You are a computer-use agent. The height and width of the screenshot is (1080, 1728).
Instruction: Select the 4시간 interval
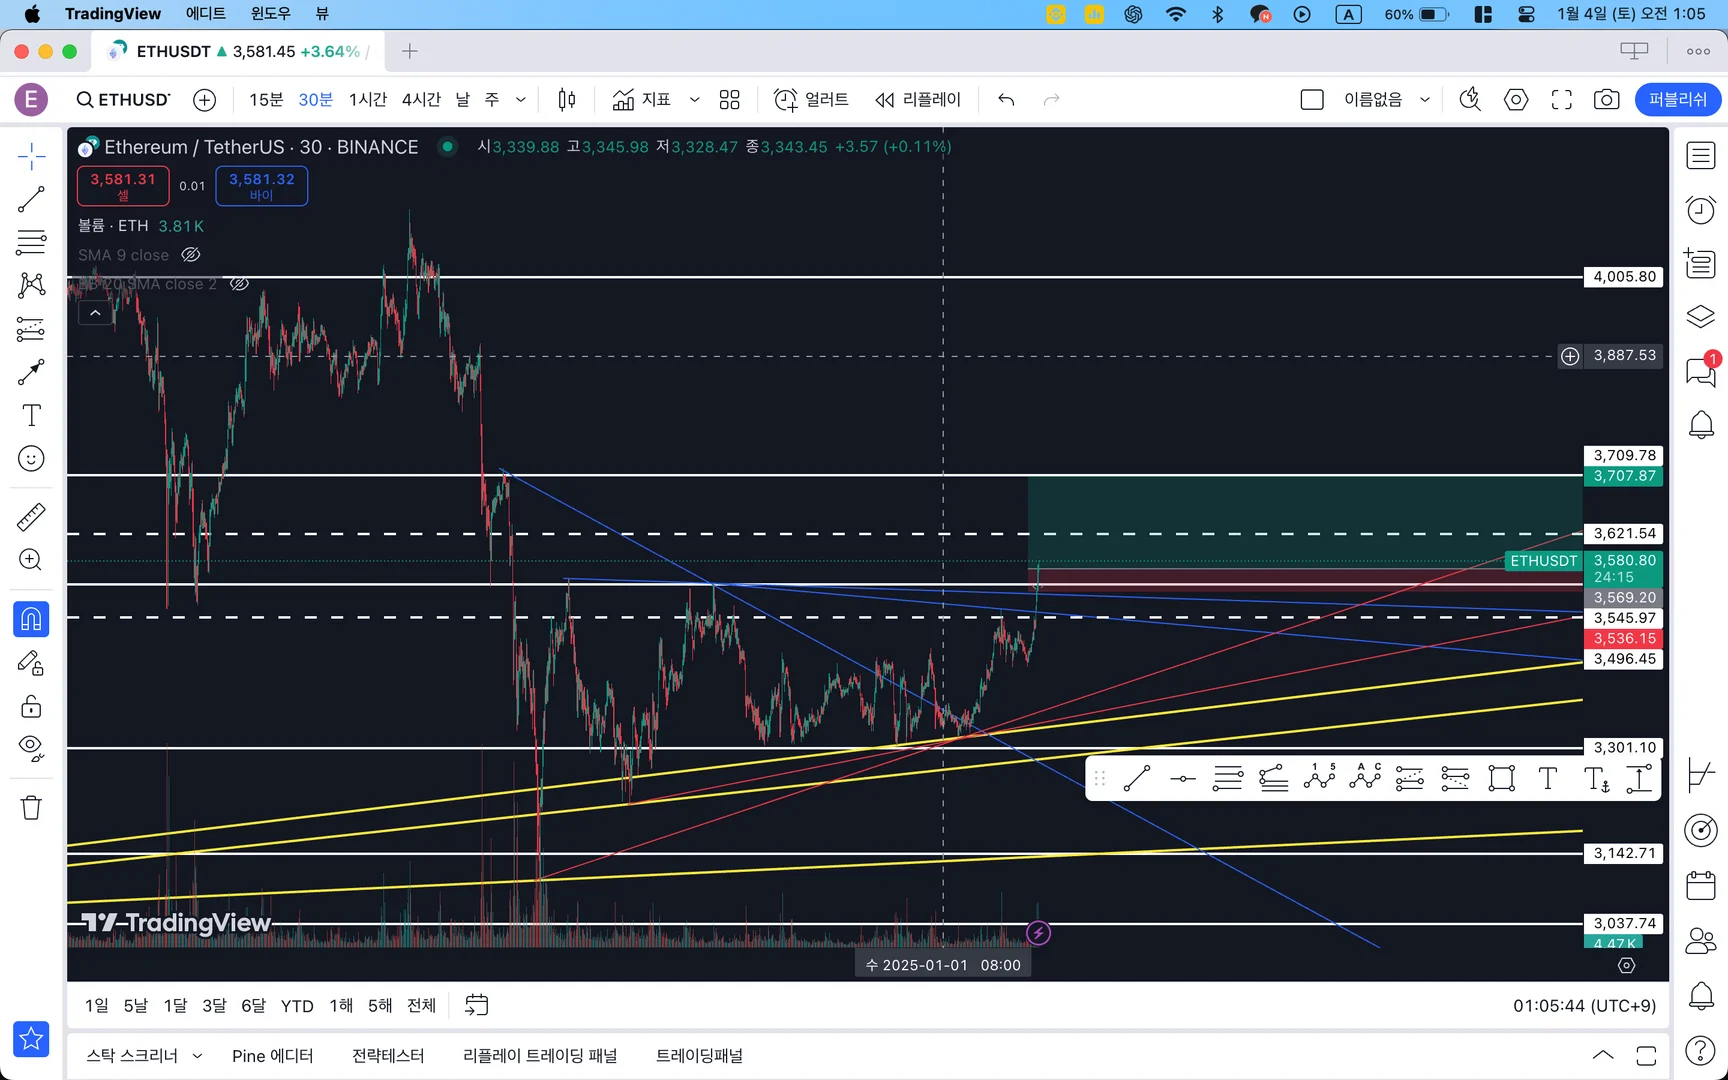tap(421, 99)
